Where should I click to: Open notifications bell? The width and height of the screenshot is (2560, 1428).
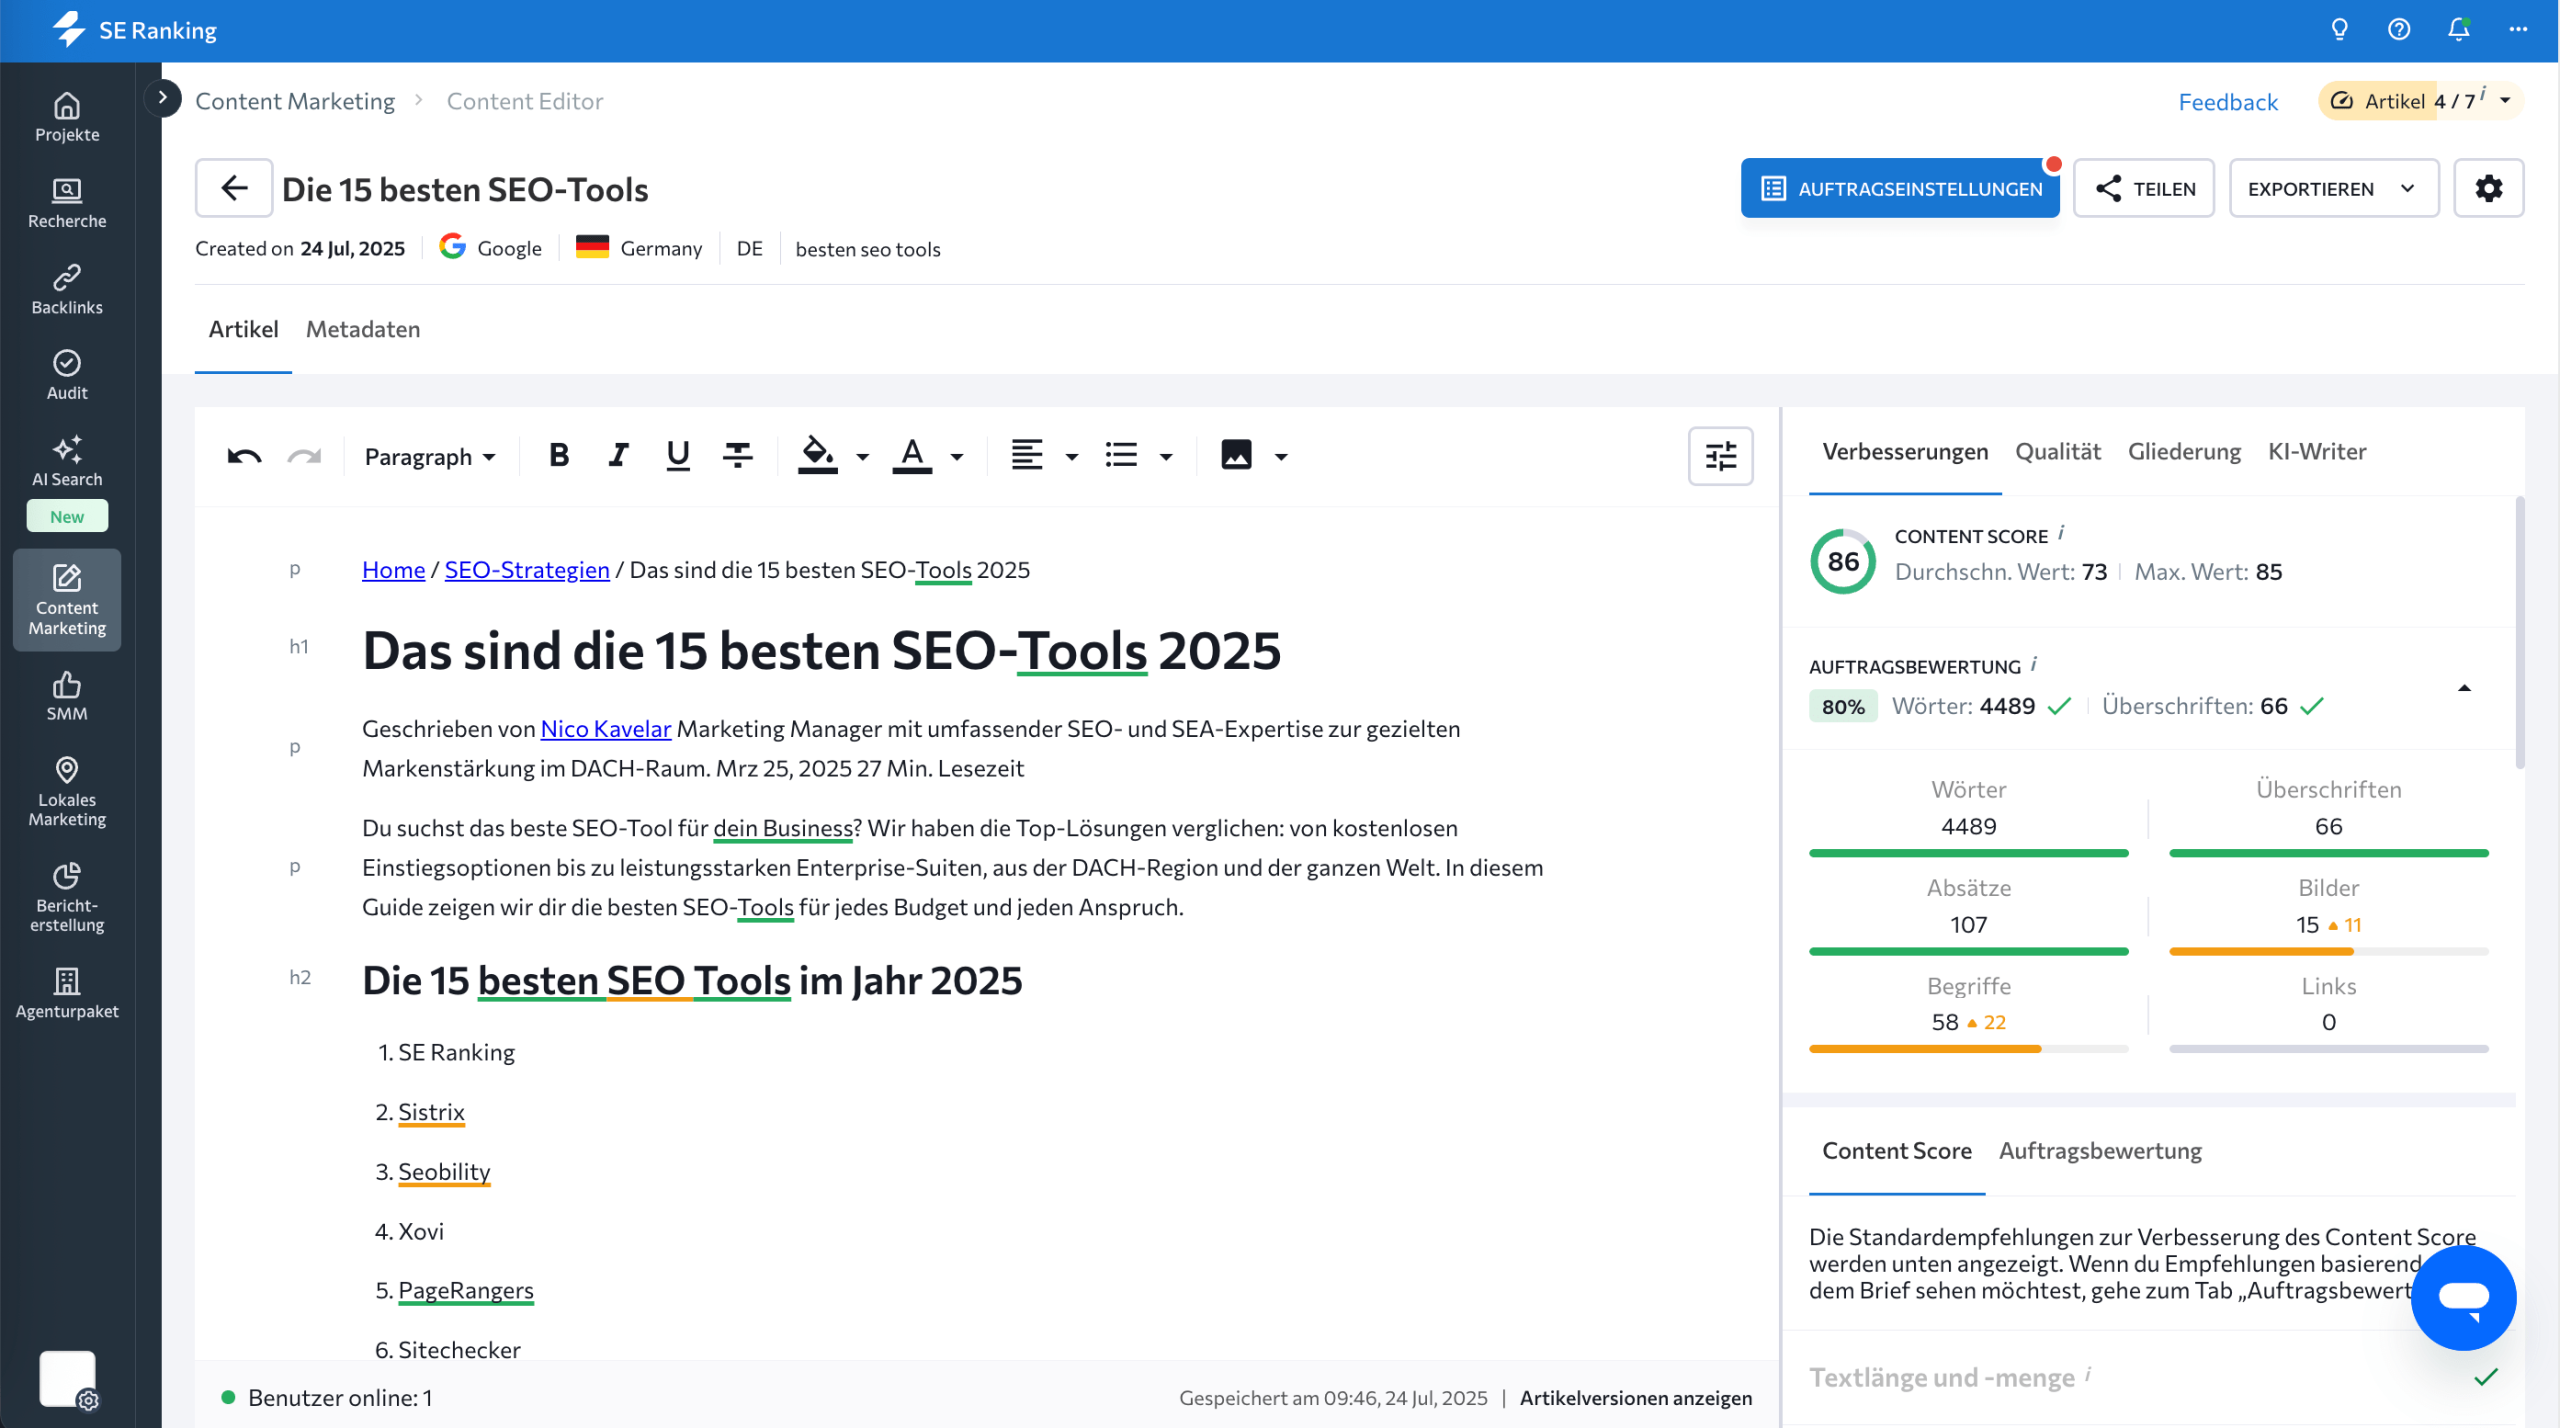click(x=2458, y=30)
